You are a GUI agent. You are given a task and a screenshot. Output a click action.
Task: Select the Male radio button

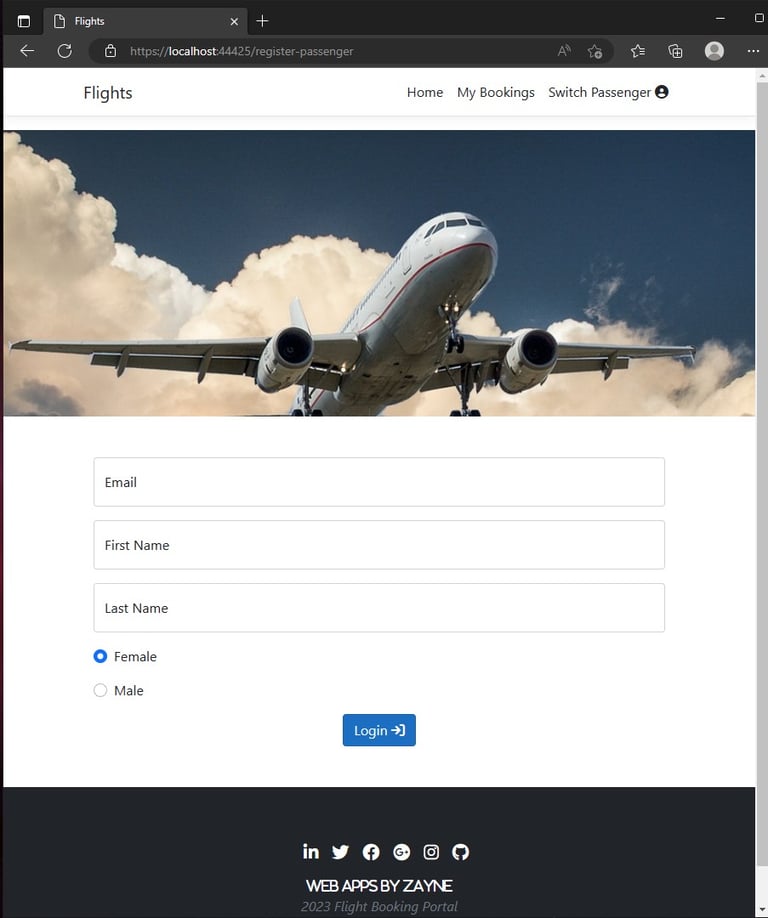[100, 690]
